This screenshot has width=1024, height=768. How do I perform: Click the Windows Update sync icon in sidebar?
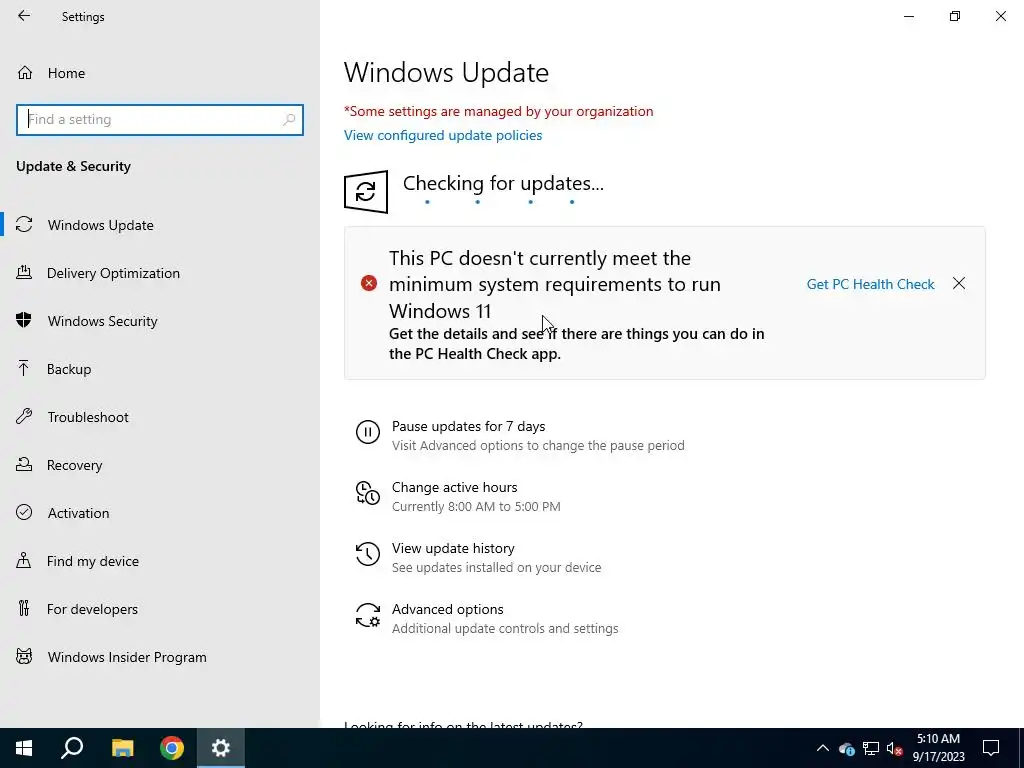pos(24,225)
